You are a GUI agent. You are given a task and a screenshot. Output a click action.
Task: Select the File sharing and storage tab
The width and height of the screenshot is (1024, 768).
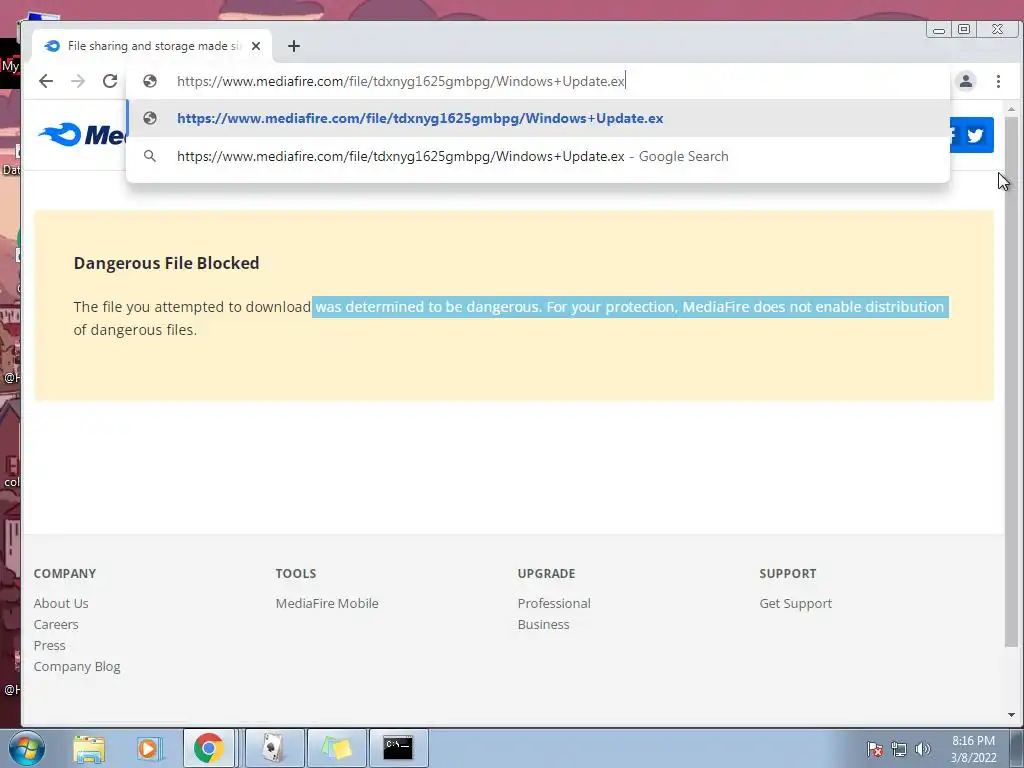pos(152,46)
